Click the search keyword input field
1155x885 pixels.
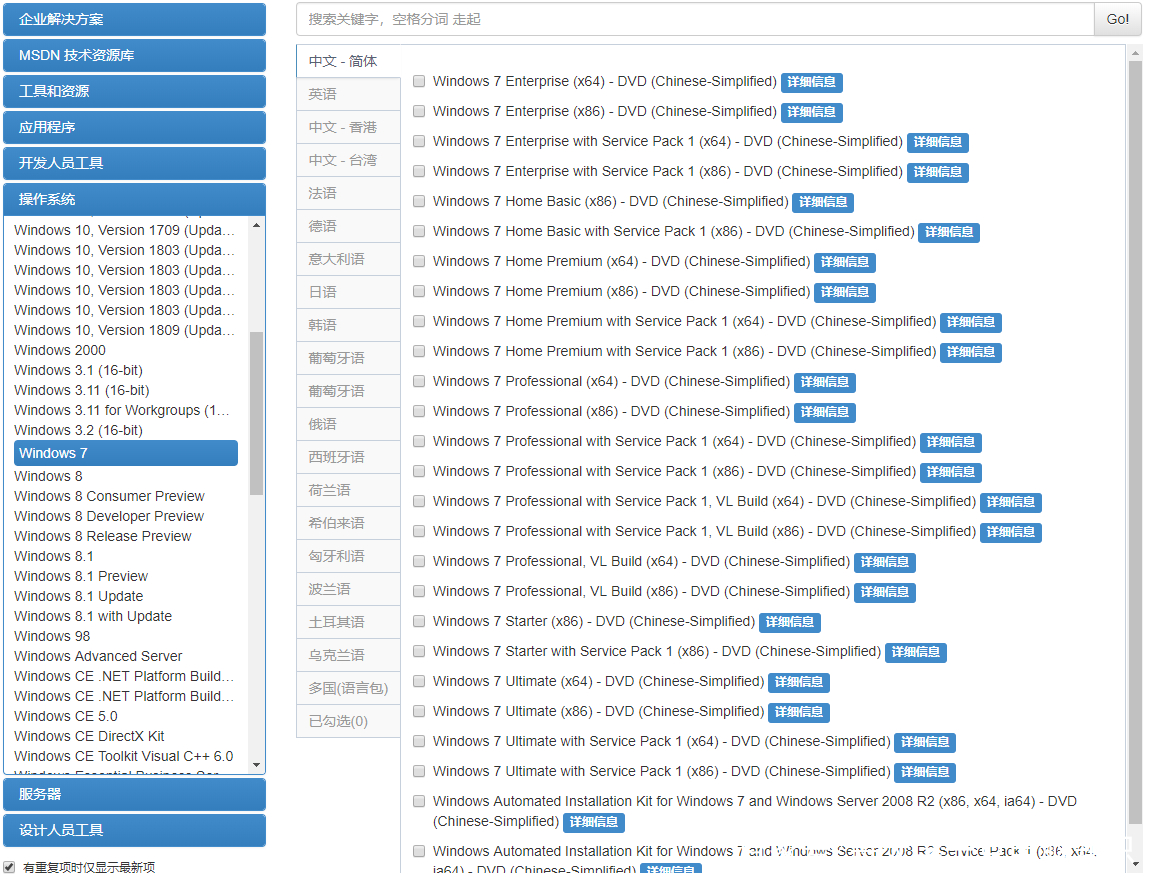coord(695,19)
